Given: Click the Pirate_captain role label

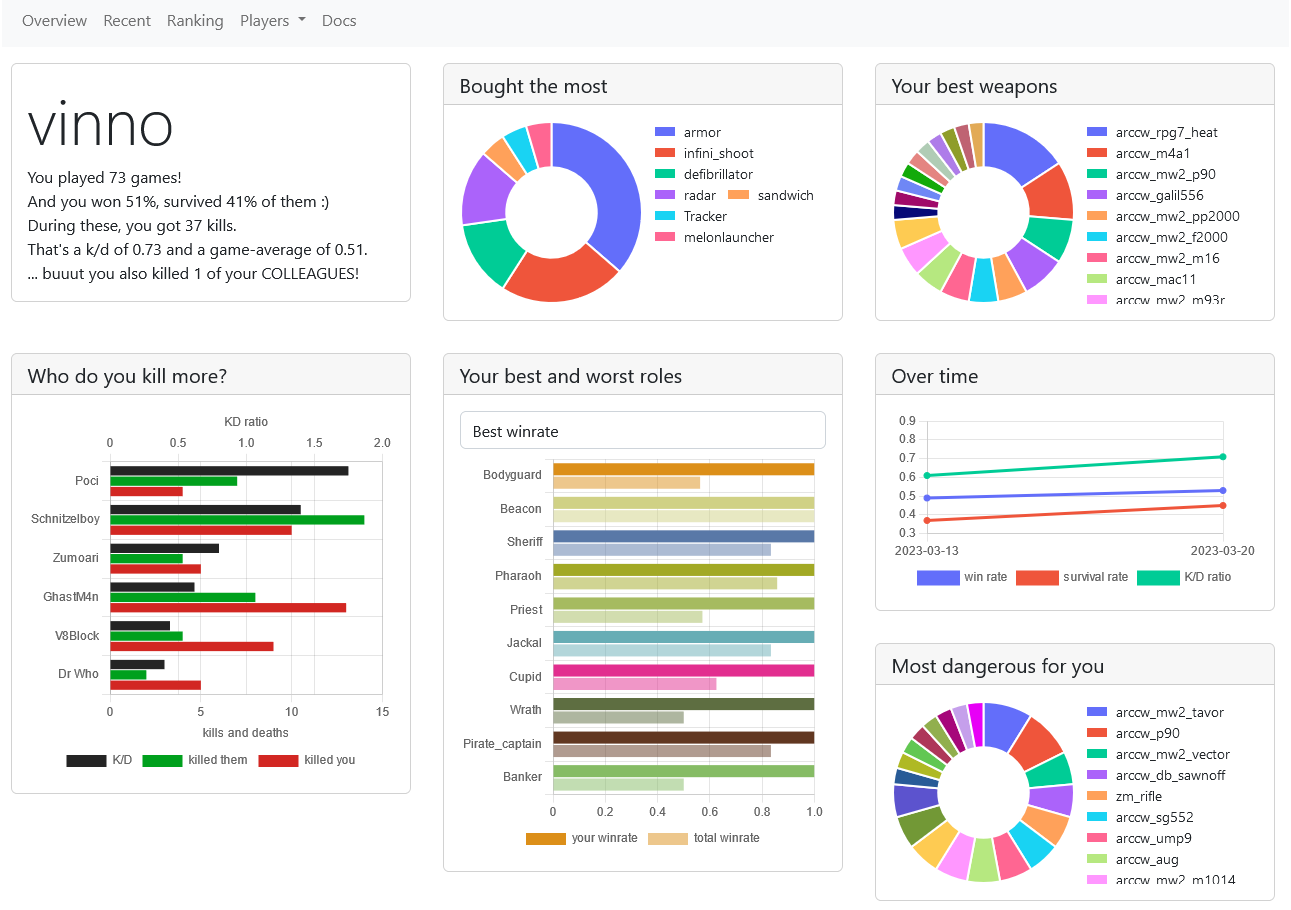Looking at the screenshot, I should coord(502,744).
